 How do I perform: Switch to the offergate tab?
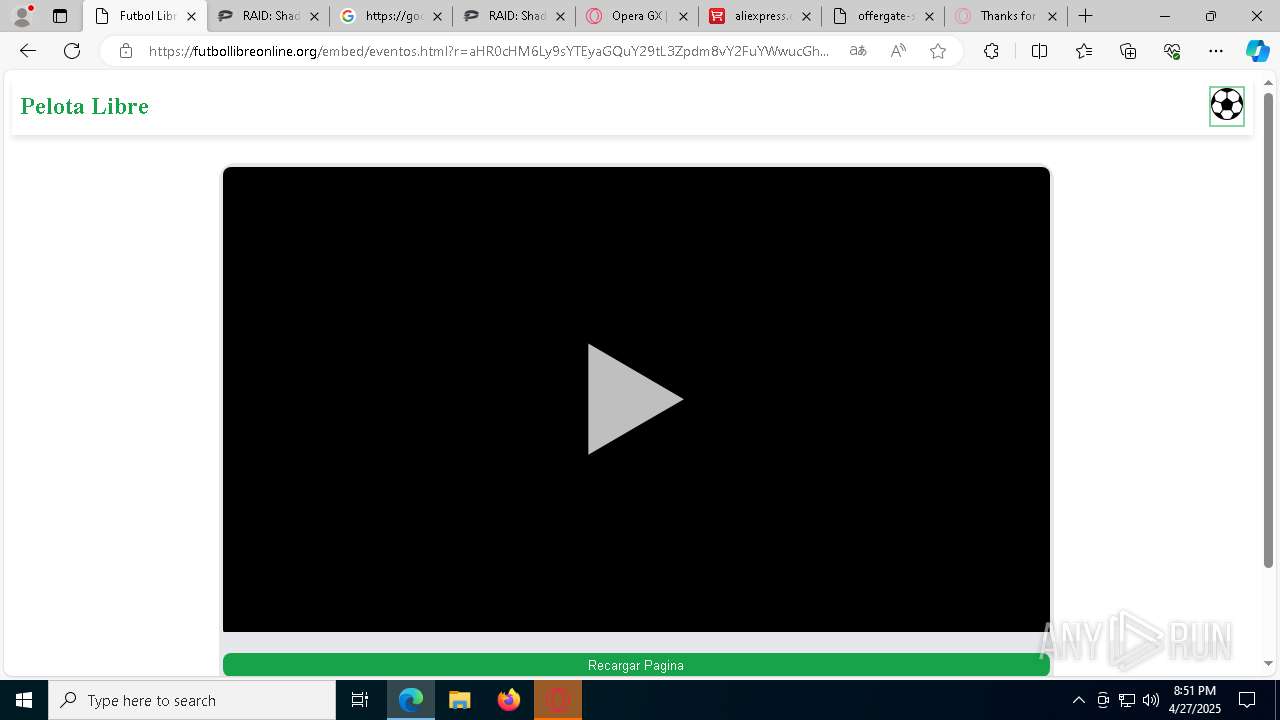coord(884,16)
